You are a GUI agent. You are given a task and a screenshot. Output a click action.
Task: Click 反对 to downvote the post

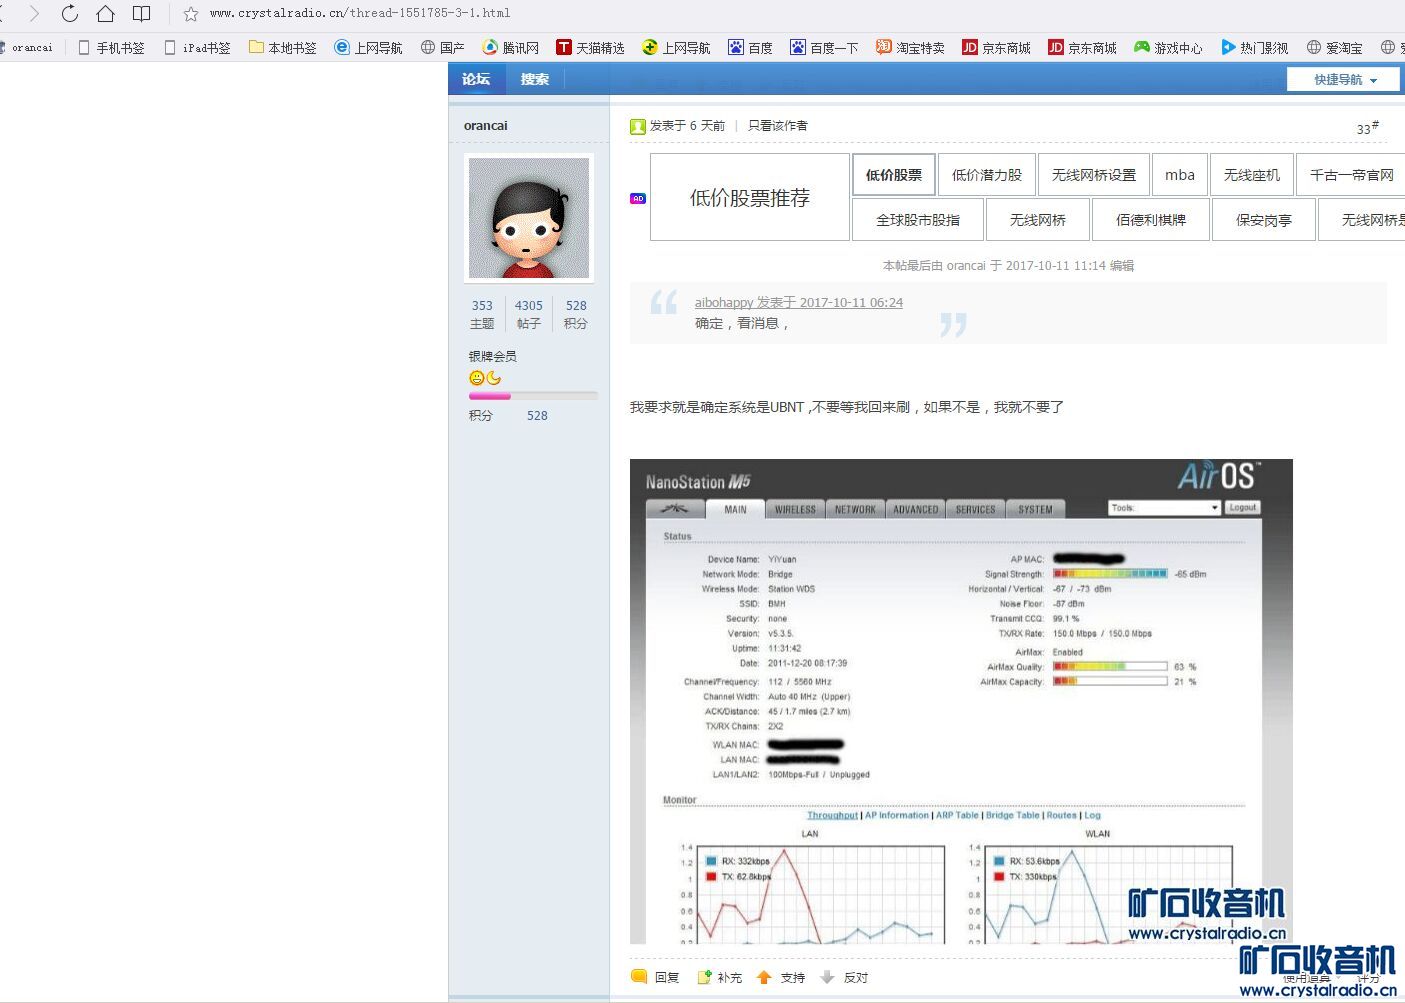click(844, 978)
